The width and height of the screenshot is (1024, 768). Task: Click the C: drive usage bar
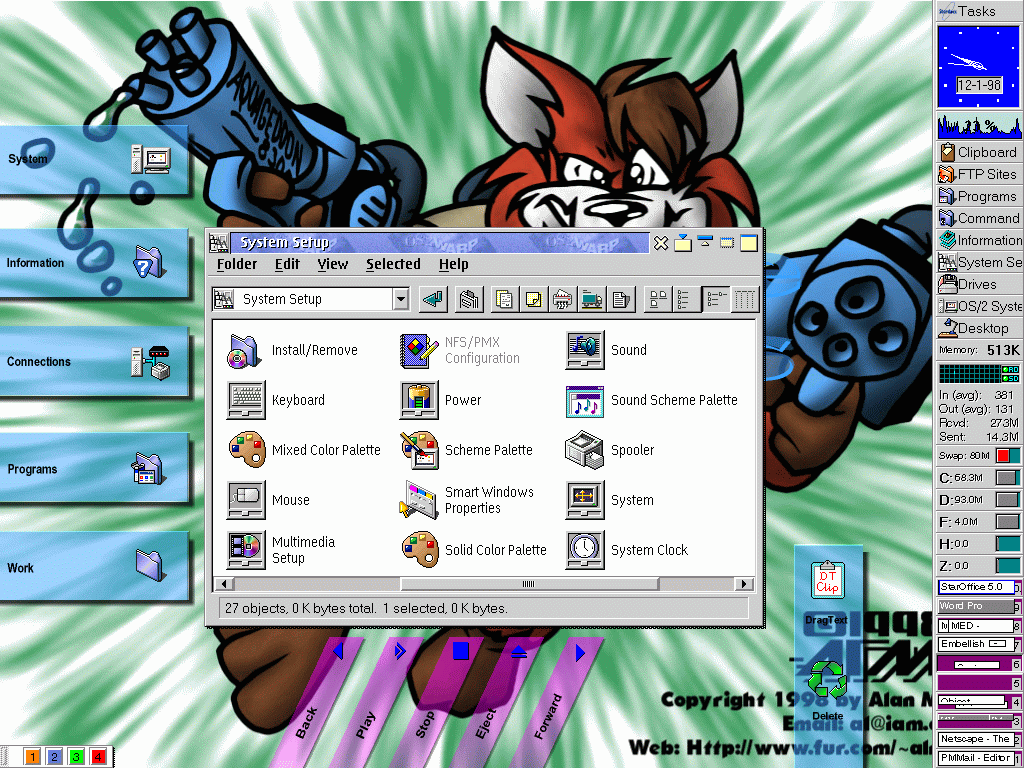(1007, 477)
